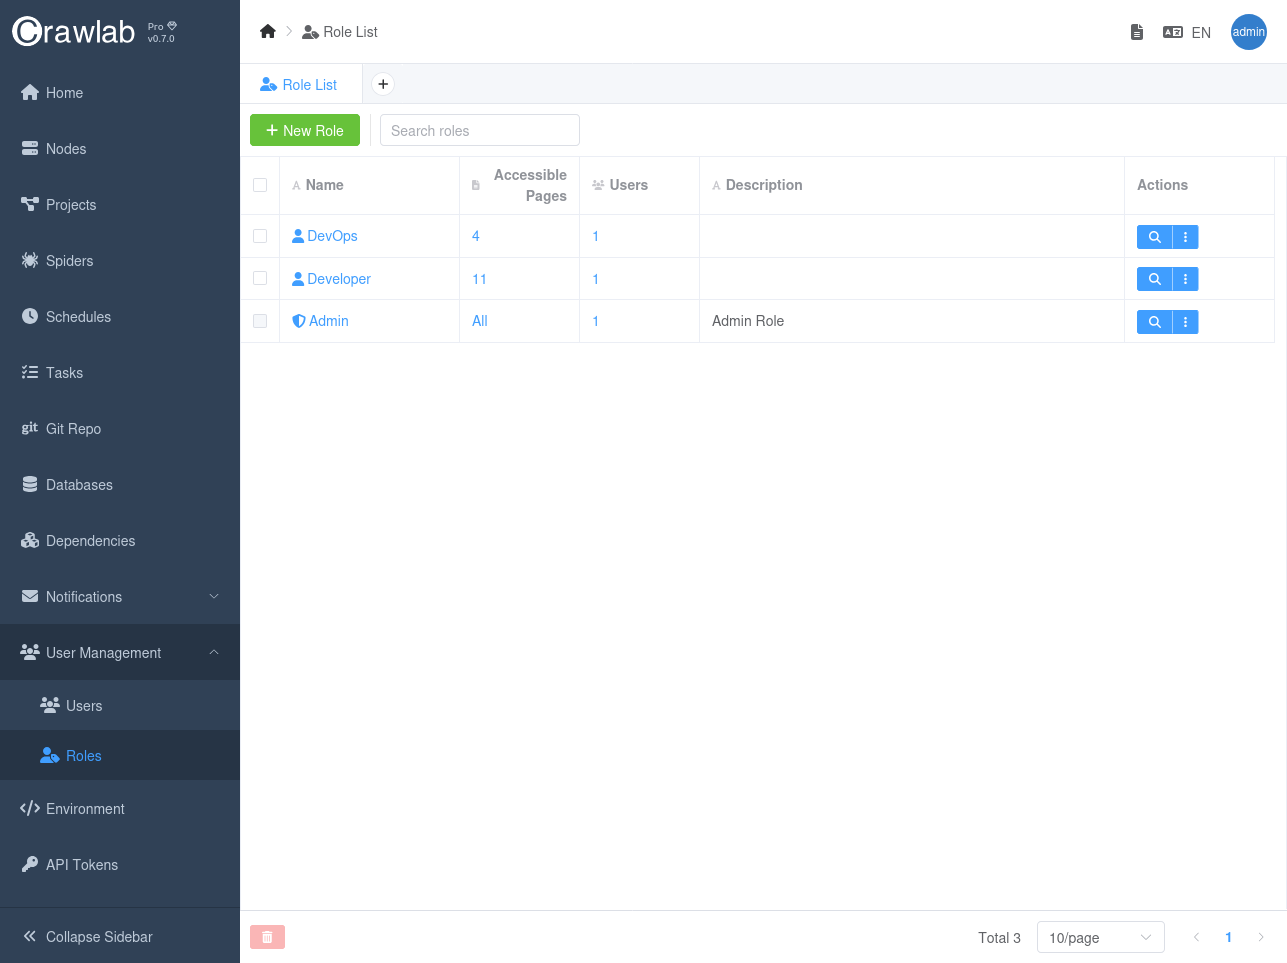Open the documentation icon in header

click(1136, 32)
